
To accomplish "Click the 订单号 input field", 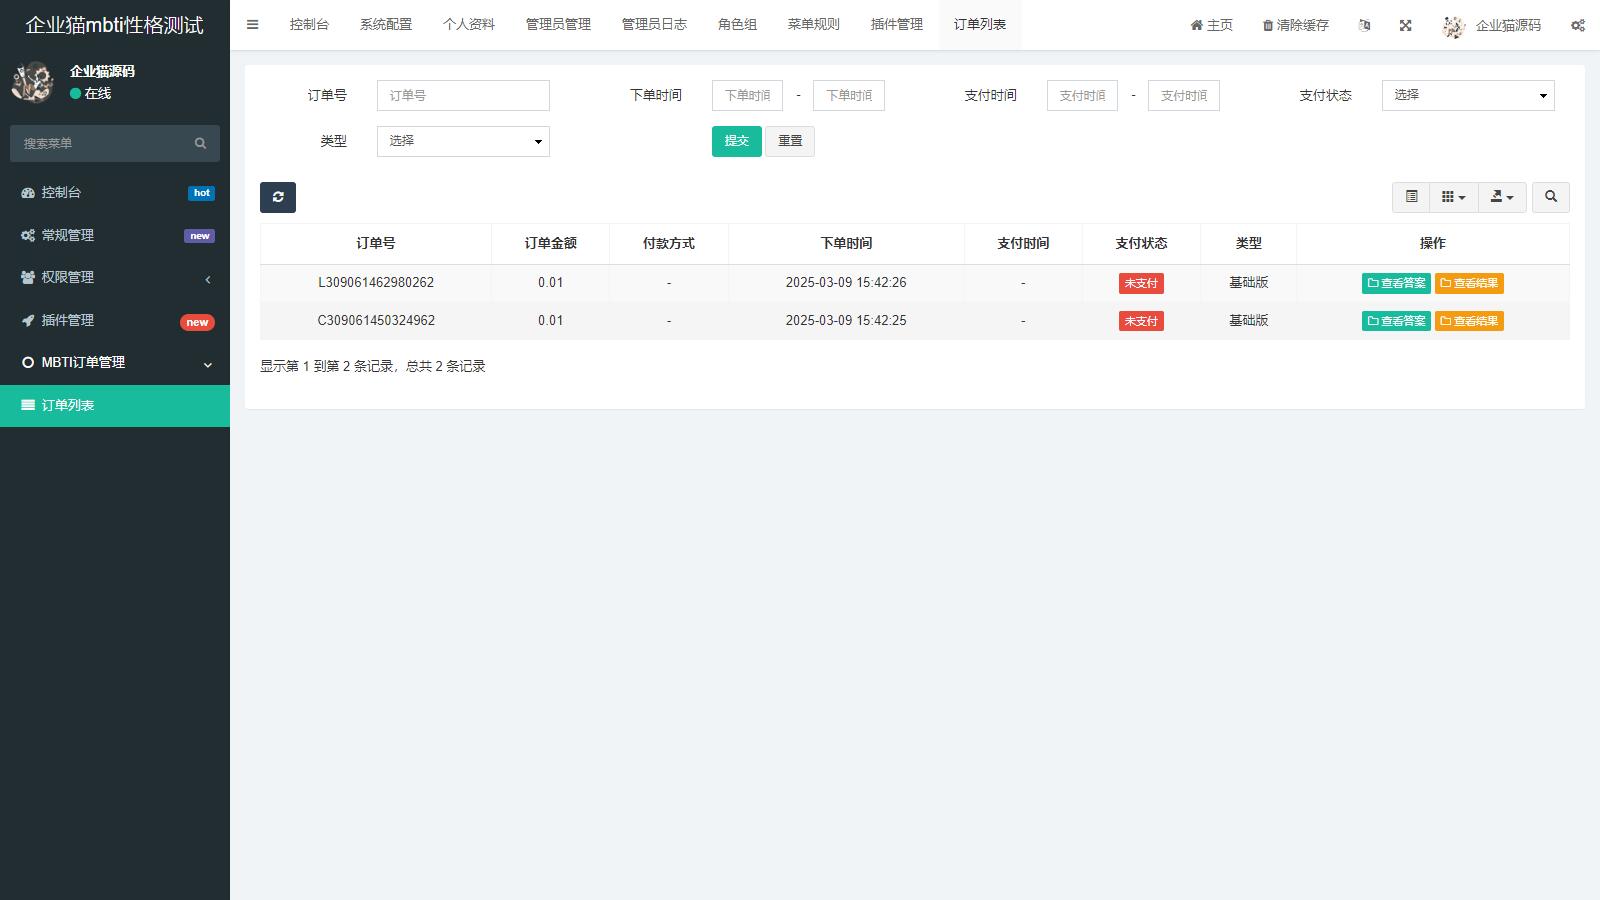I will click(463, 95).
